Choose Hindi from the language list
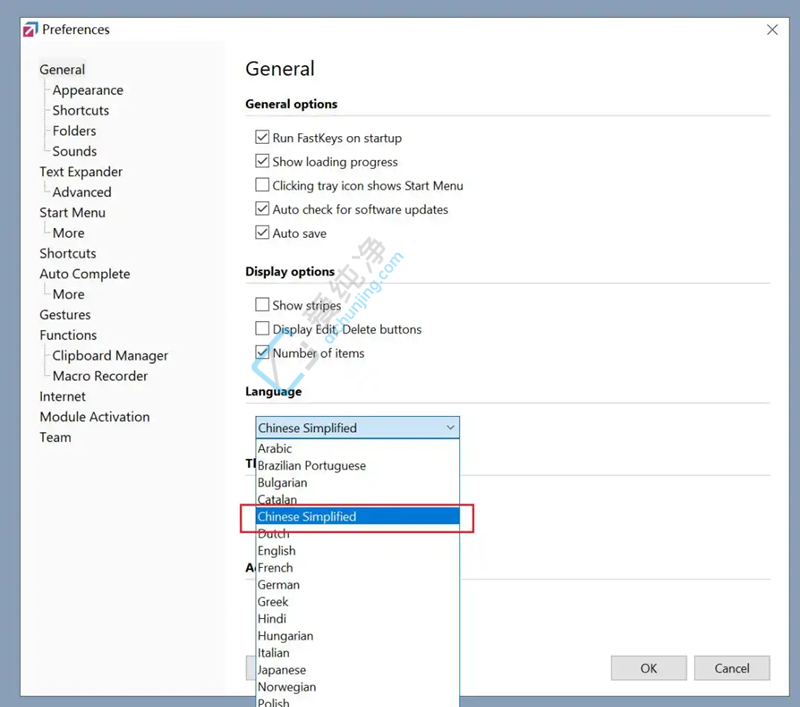The height and width of the screenshot is (707, 800). click(357, 619)
